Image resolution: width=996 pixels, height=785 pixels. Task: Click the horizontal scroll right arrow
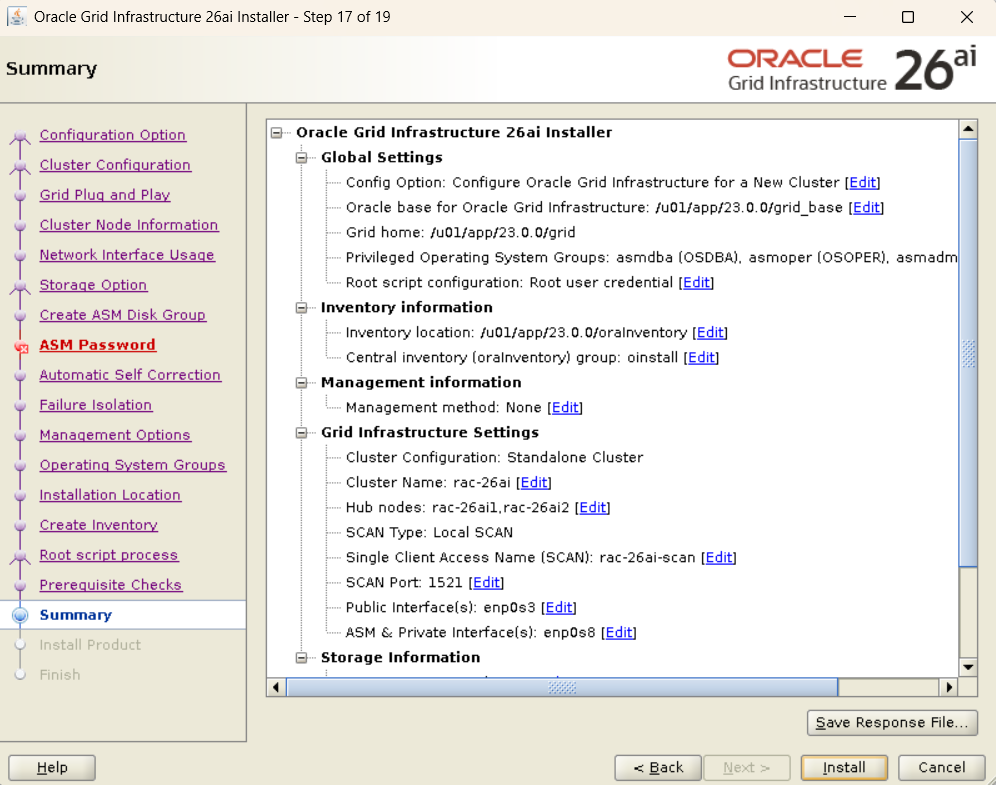point(949,688)
